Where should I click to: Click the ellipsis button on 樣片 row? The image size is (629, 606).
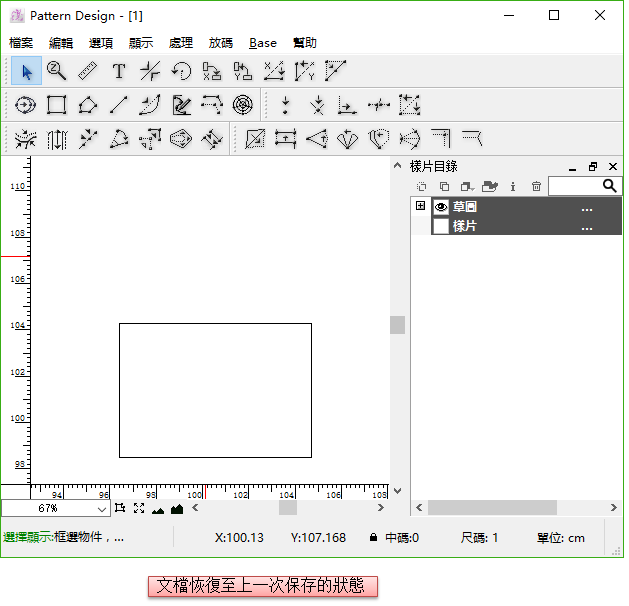[587, 227]
